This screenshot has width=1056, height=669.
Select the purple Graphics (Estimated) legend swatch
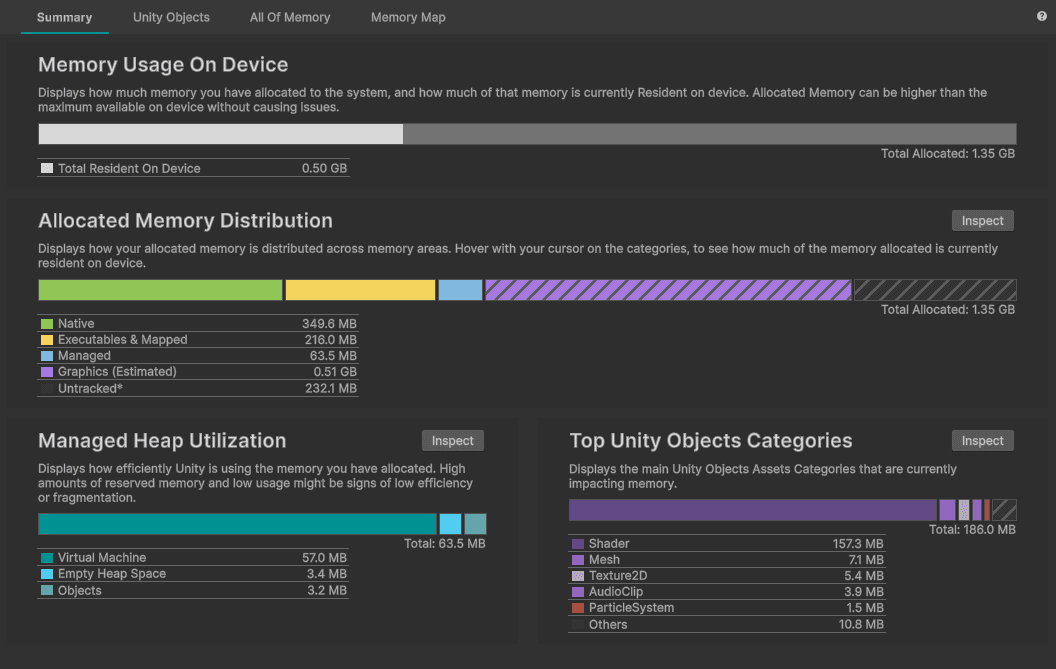tap(46, 372)
